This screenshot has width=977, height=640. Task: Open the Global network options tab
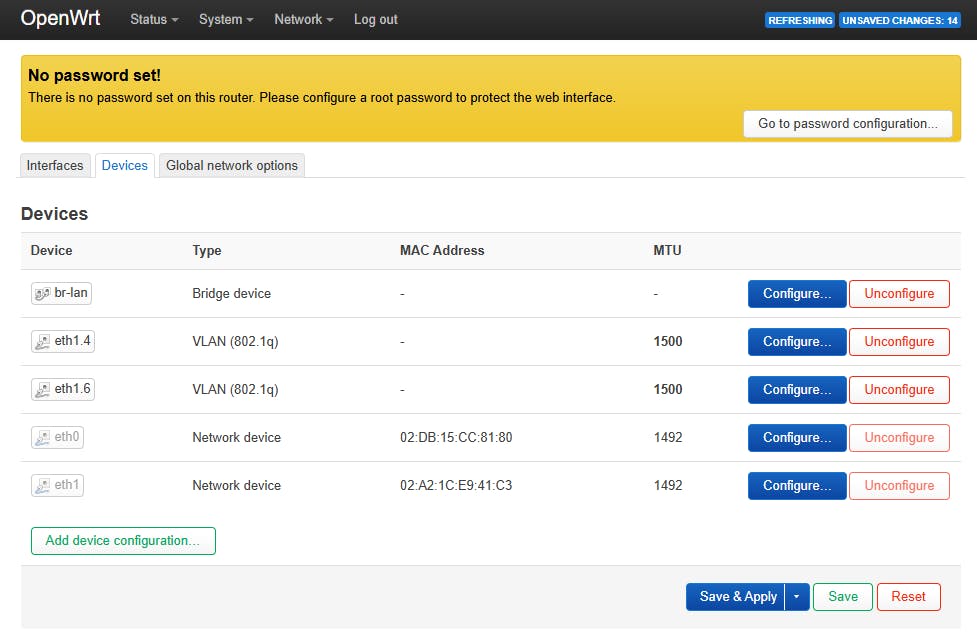[x=232, y=166]
